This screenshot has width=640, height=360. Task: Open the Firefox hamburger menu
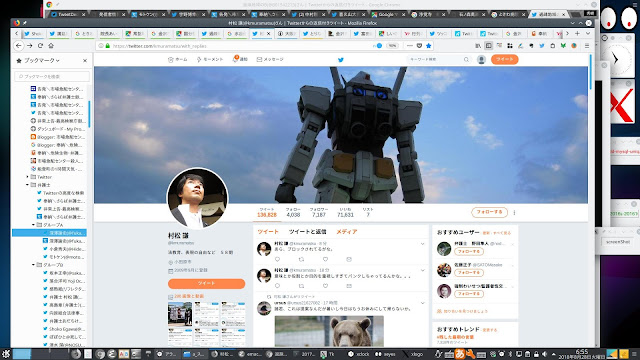point(587,46)
